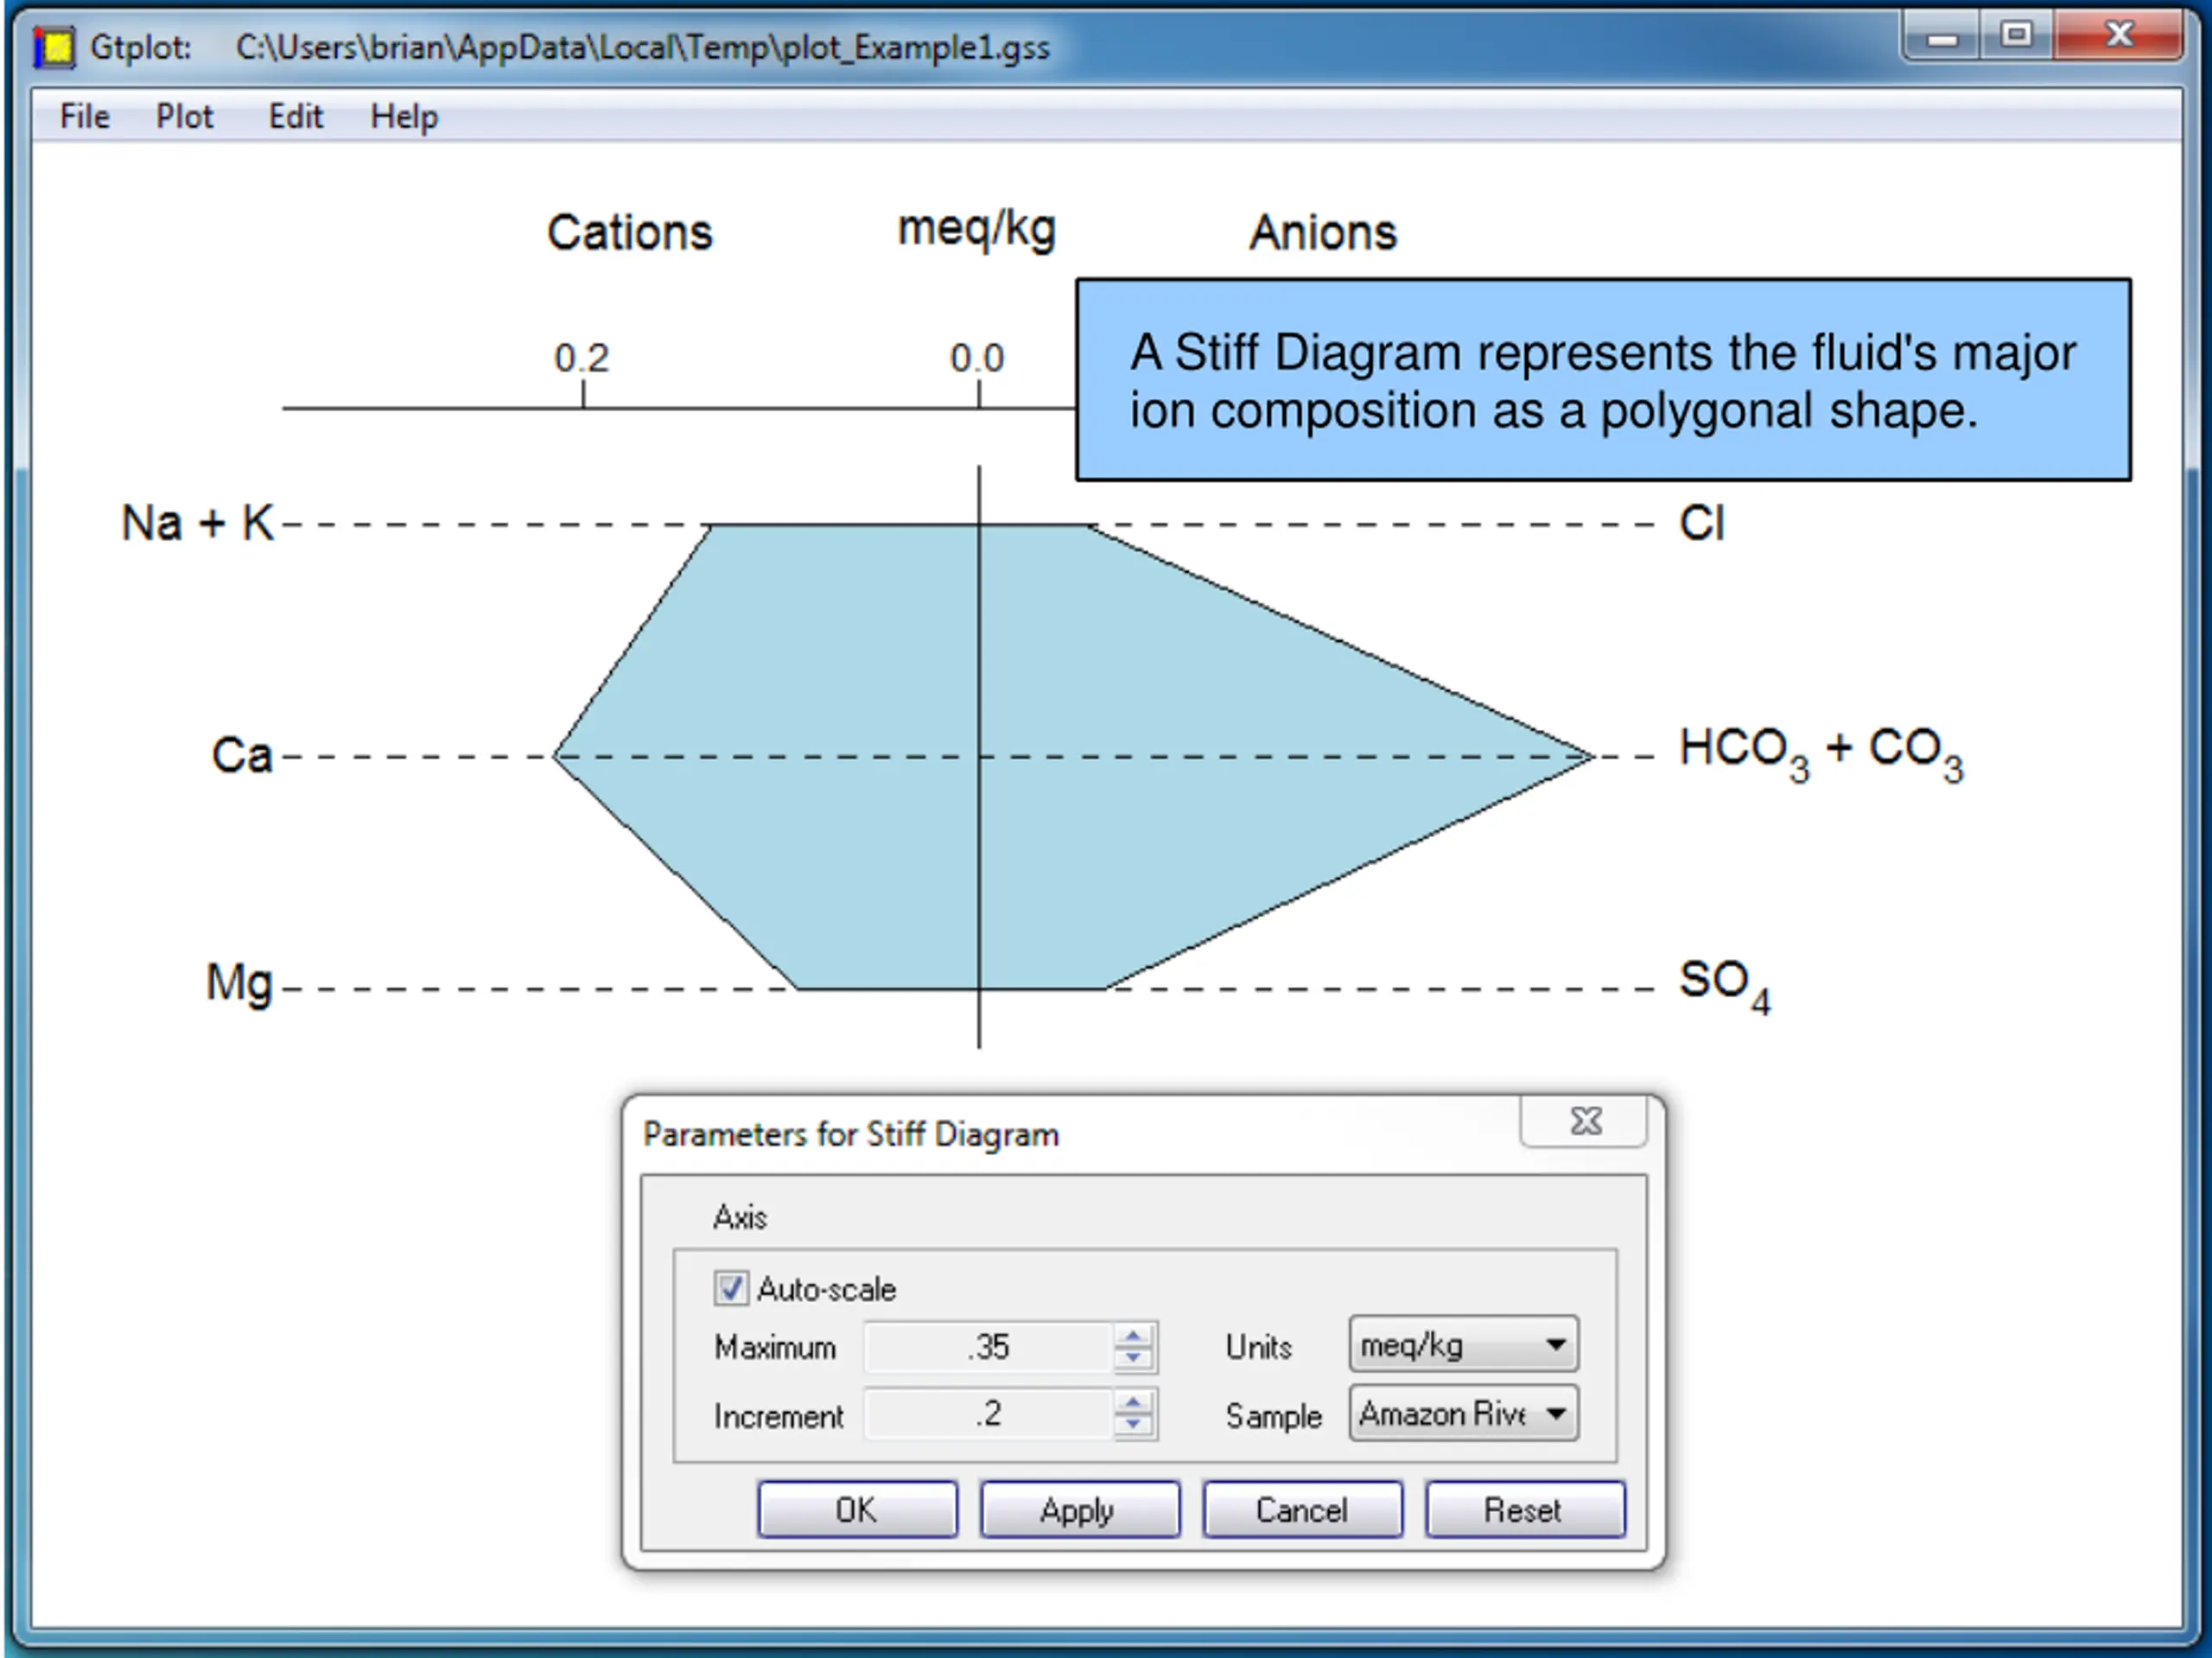Open the Plot menu

pyautogui.click(x=184, y=117)
